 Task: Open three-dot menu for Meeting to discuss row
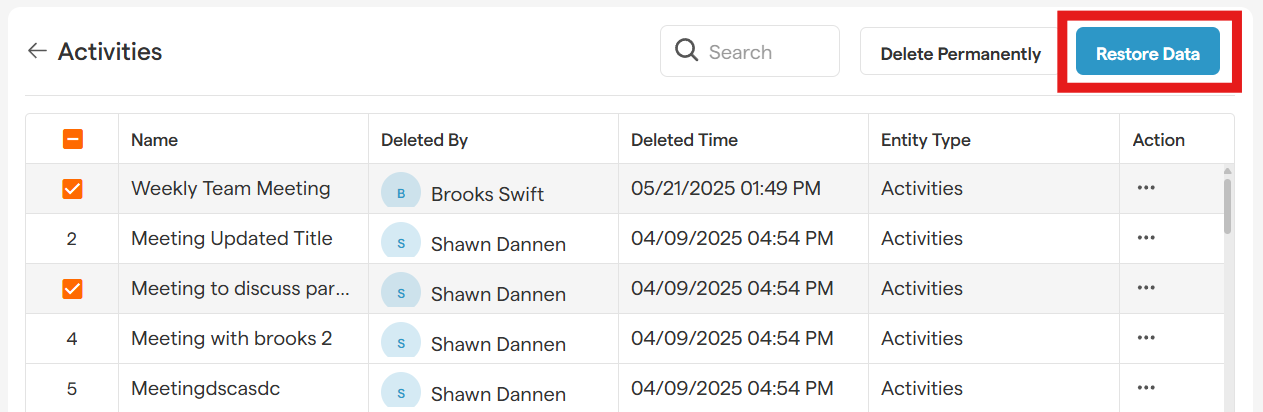point(1146,288)
